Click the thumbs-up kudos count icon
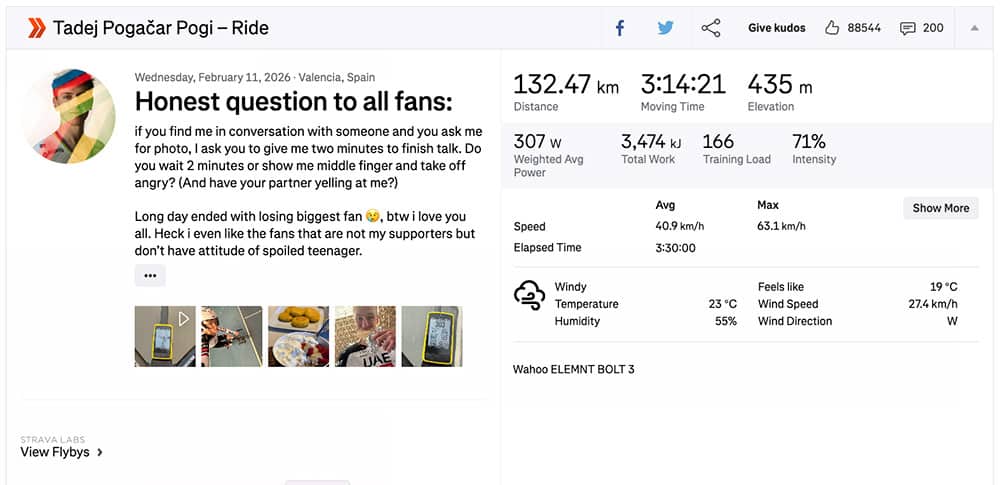Screen dimensions: 1000x485 [x=832, y=28]
